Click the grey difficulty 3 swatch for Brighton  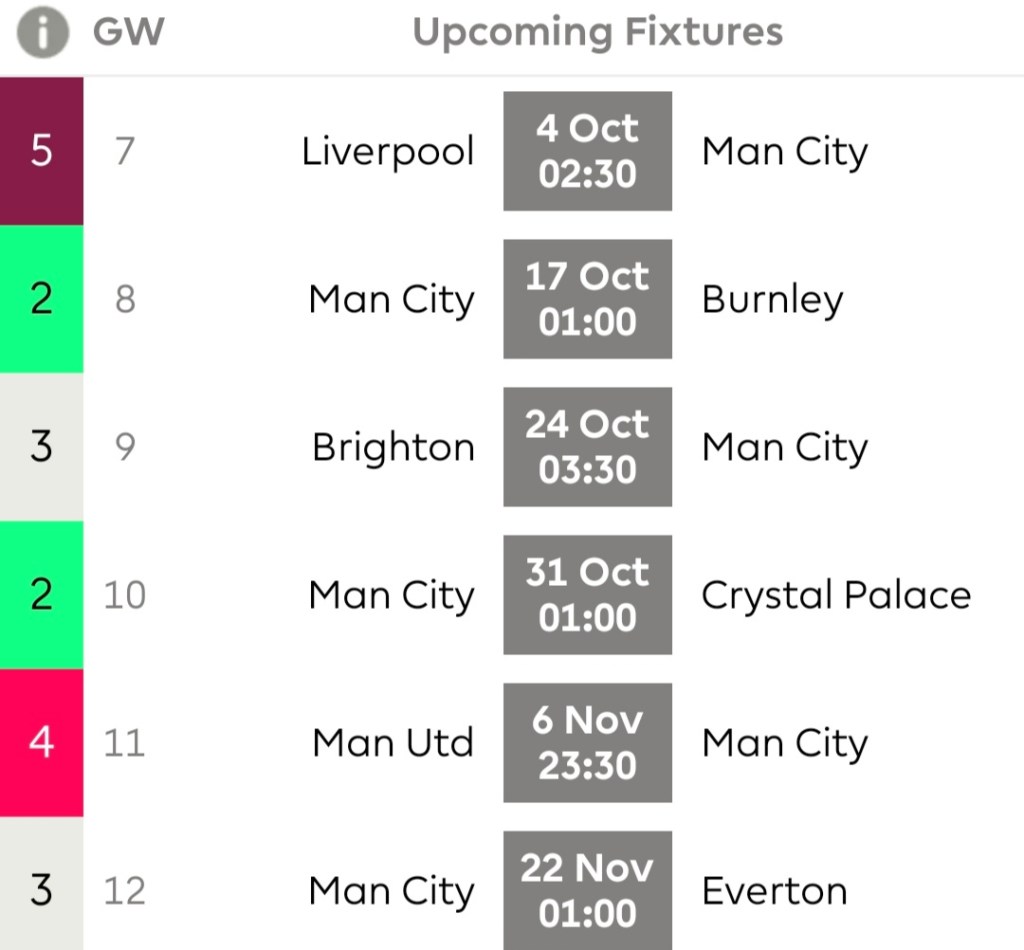tap(41, 447)
